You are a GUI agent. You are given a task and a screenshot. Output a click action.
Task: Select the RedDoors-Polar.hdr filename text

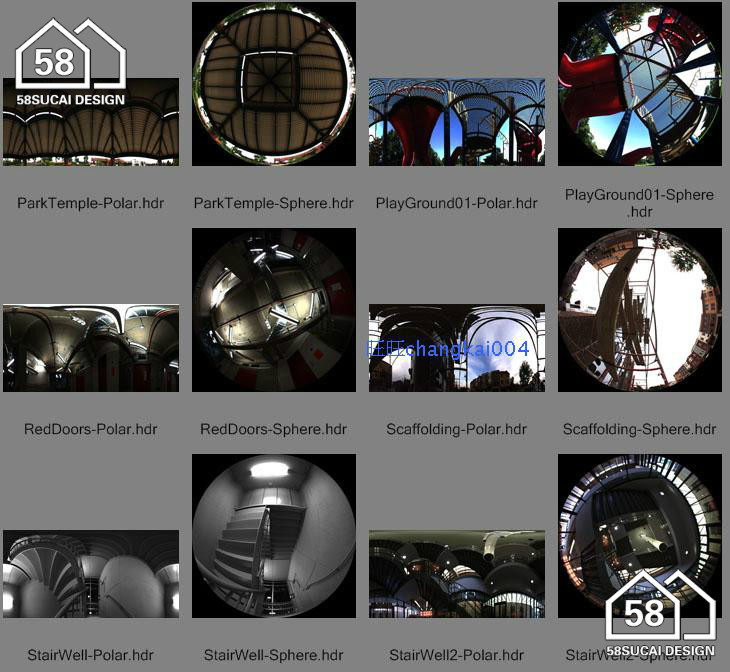(91, 429)
